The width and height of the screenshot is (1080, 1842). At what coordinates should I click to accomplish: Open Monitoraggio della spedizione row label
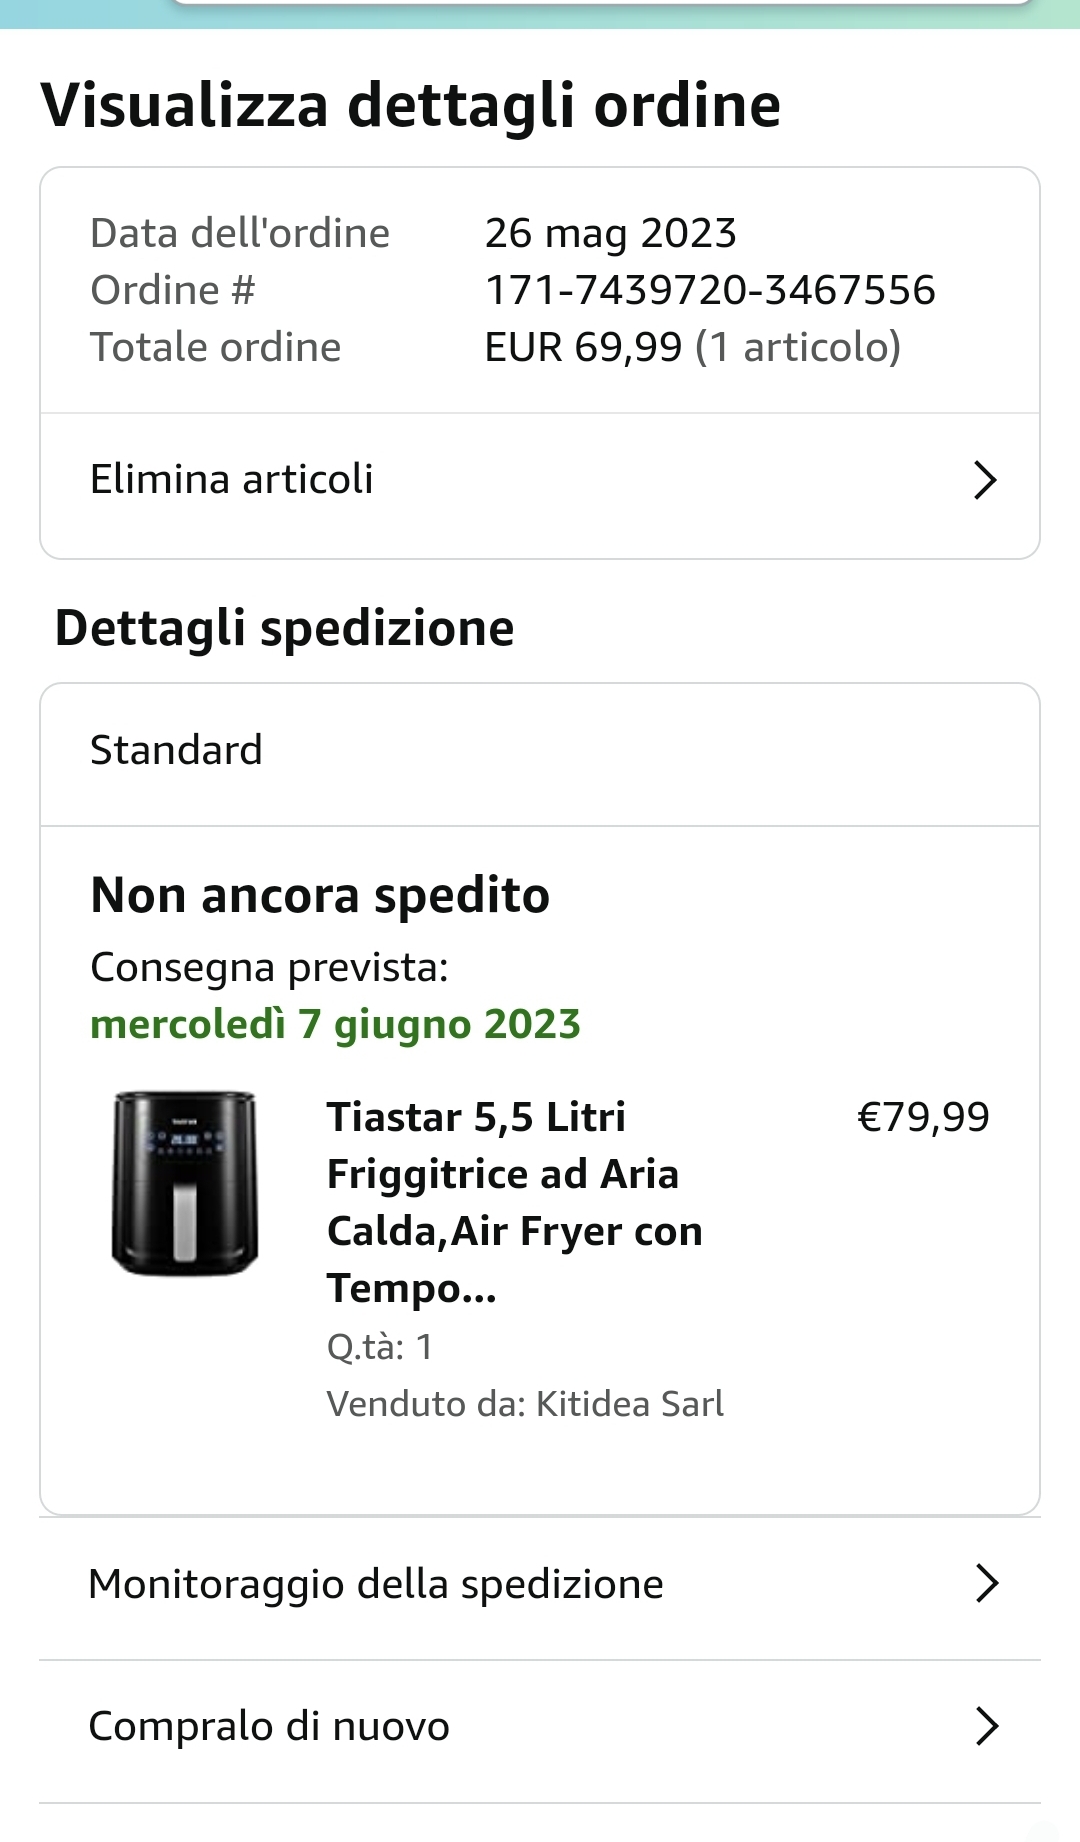pos(376,1585)
